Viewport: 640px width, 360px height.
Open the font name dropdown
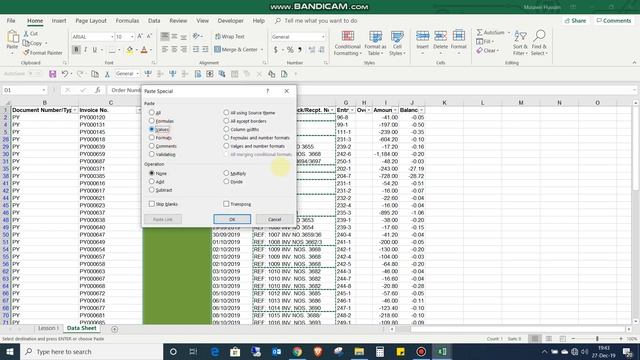[x=112, y=37]
